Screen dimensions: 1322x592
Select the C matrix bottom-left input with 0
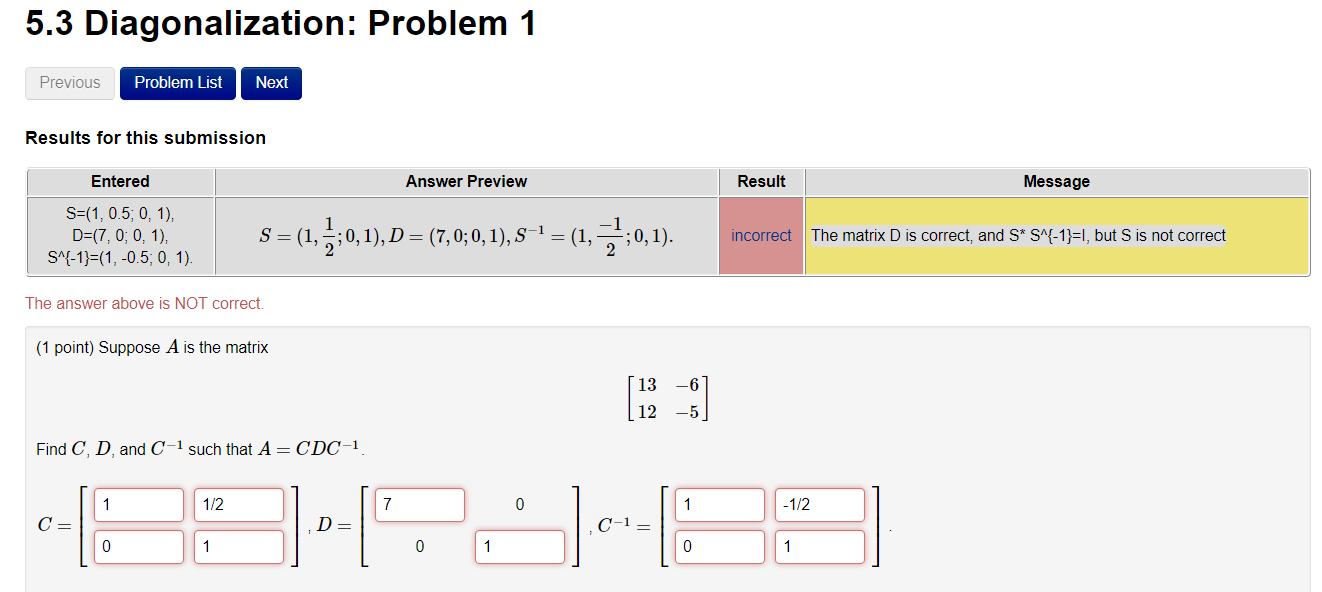[139, 547]
